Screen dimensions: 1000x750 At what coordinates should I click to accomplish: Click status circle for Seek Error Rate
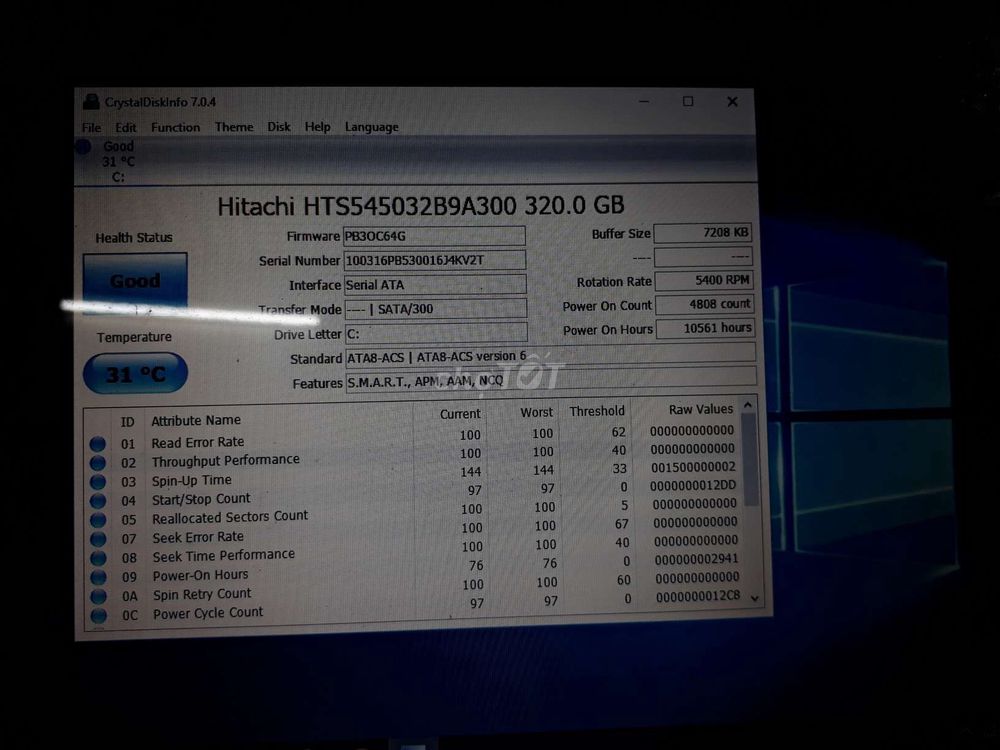tap(98, 539)
